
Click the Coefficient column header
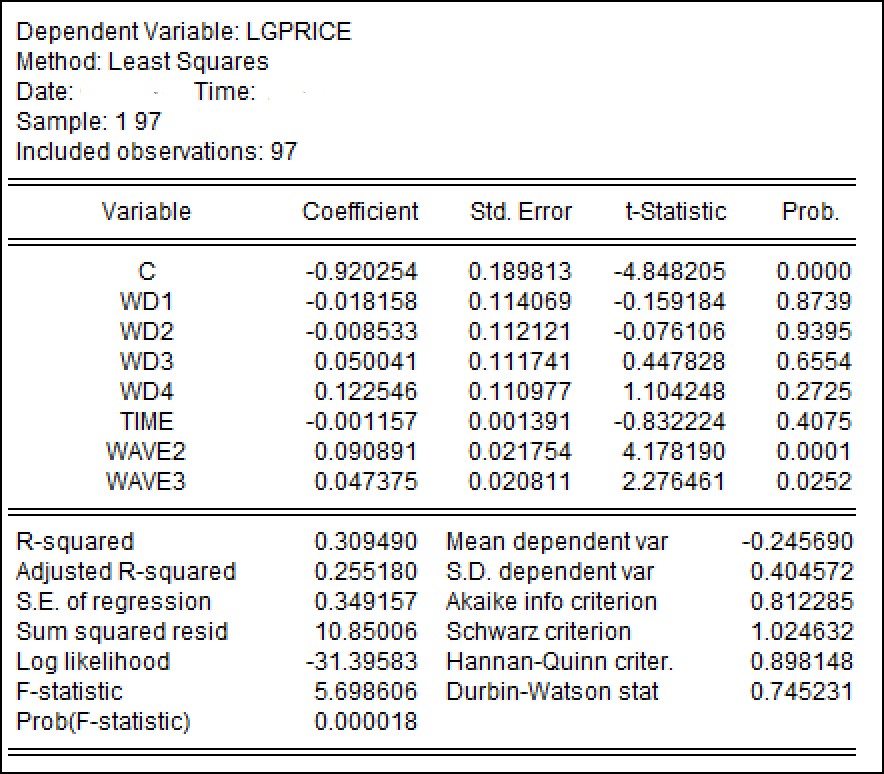pyautogui.click(x=360, y=212)
